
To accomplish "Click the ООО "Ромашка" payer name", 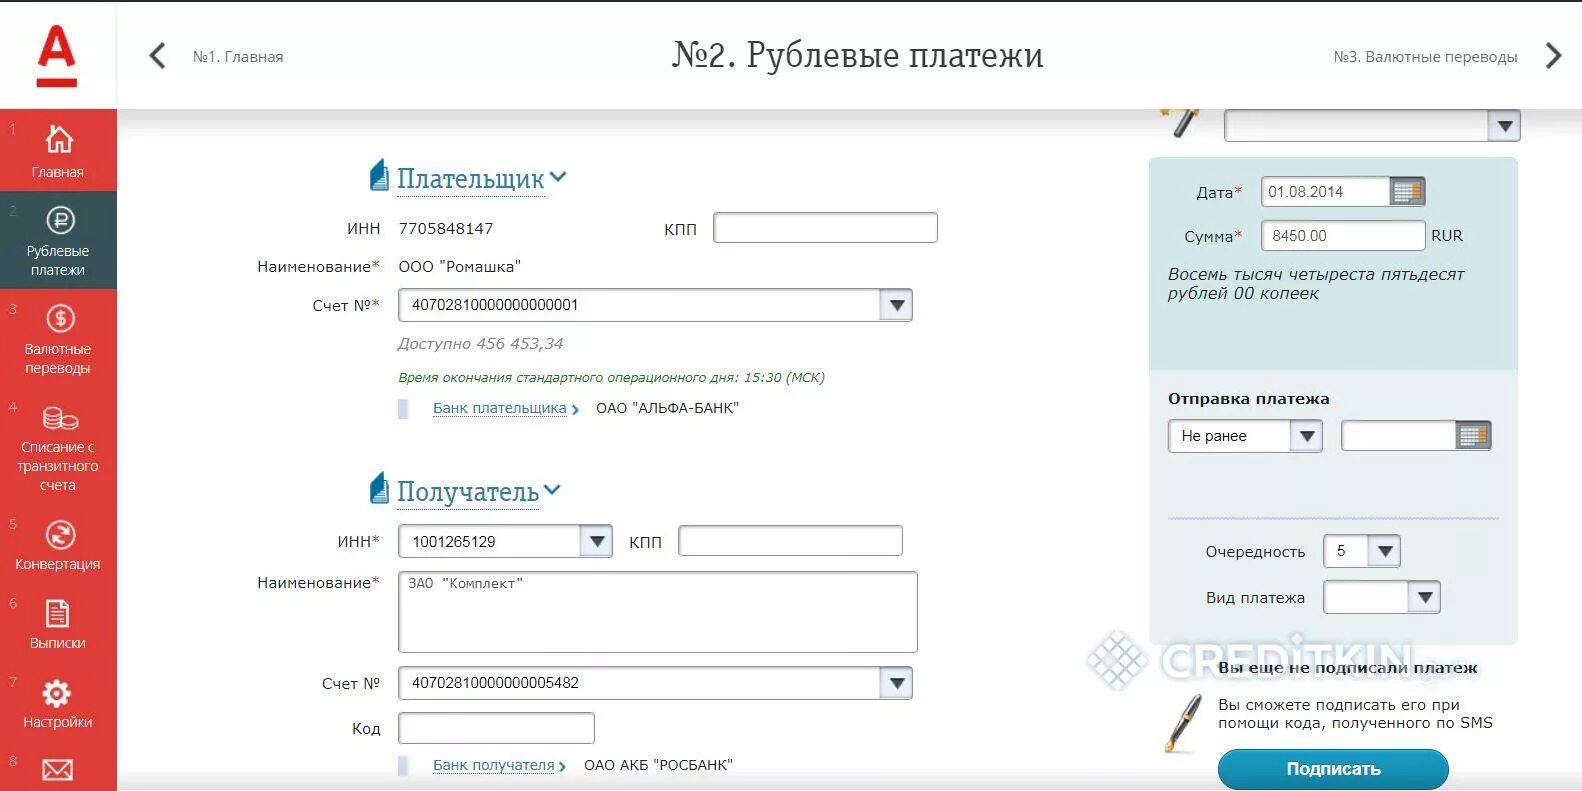I will [x=459, y=267].
